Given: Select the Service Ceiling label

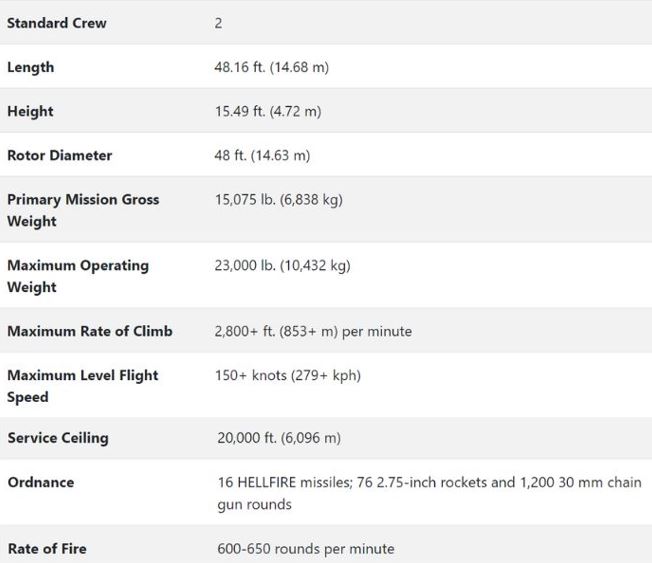Looking at the screenshot, I should click(58, 438).
